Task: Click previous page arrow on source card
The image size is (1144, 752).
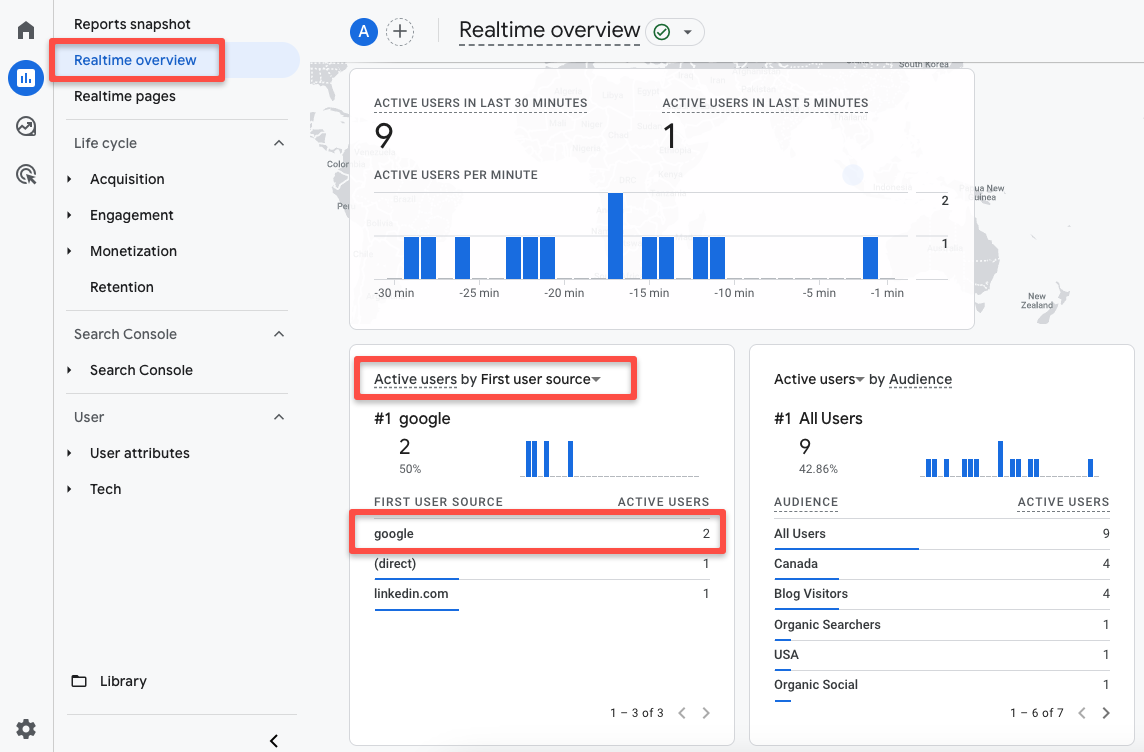Action: click(682, 712)
